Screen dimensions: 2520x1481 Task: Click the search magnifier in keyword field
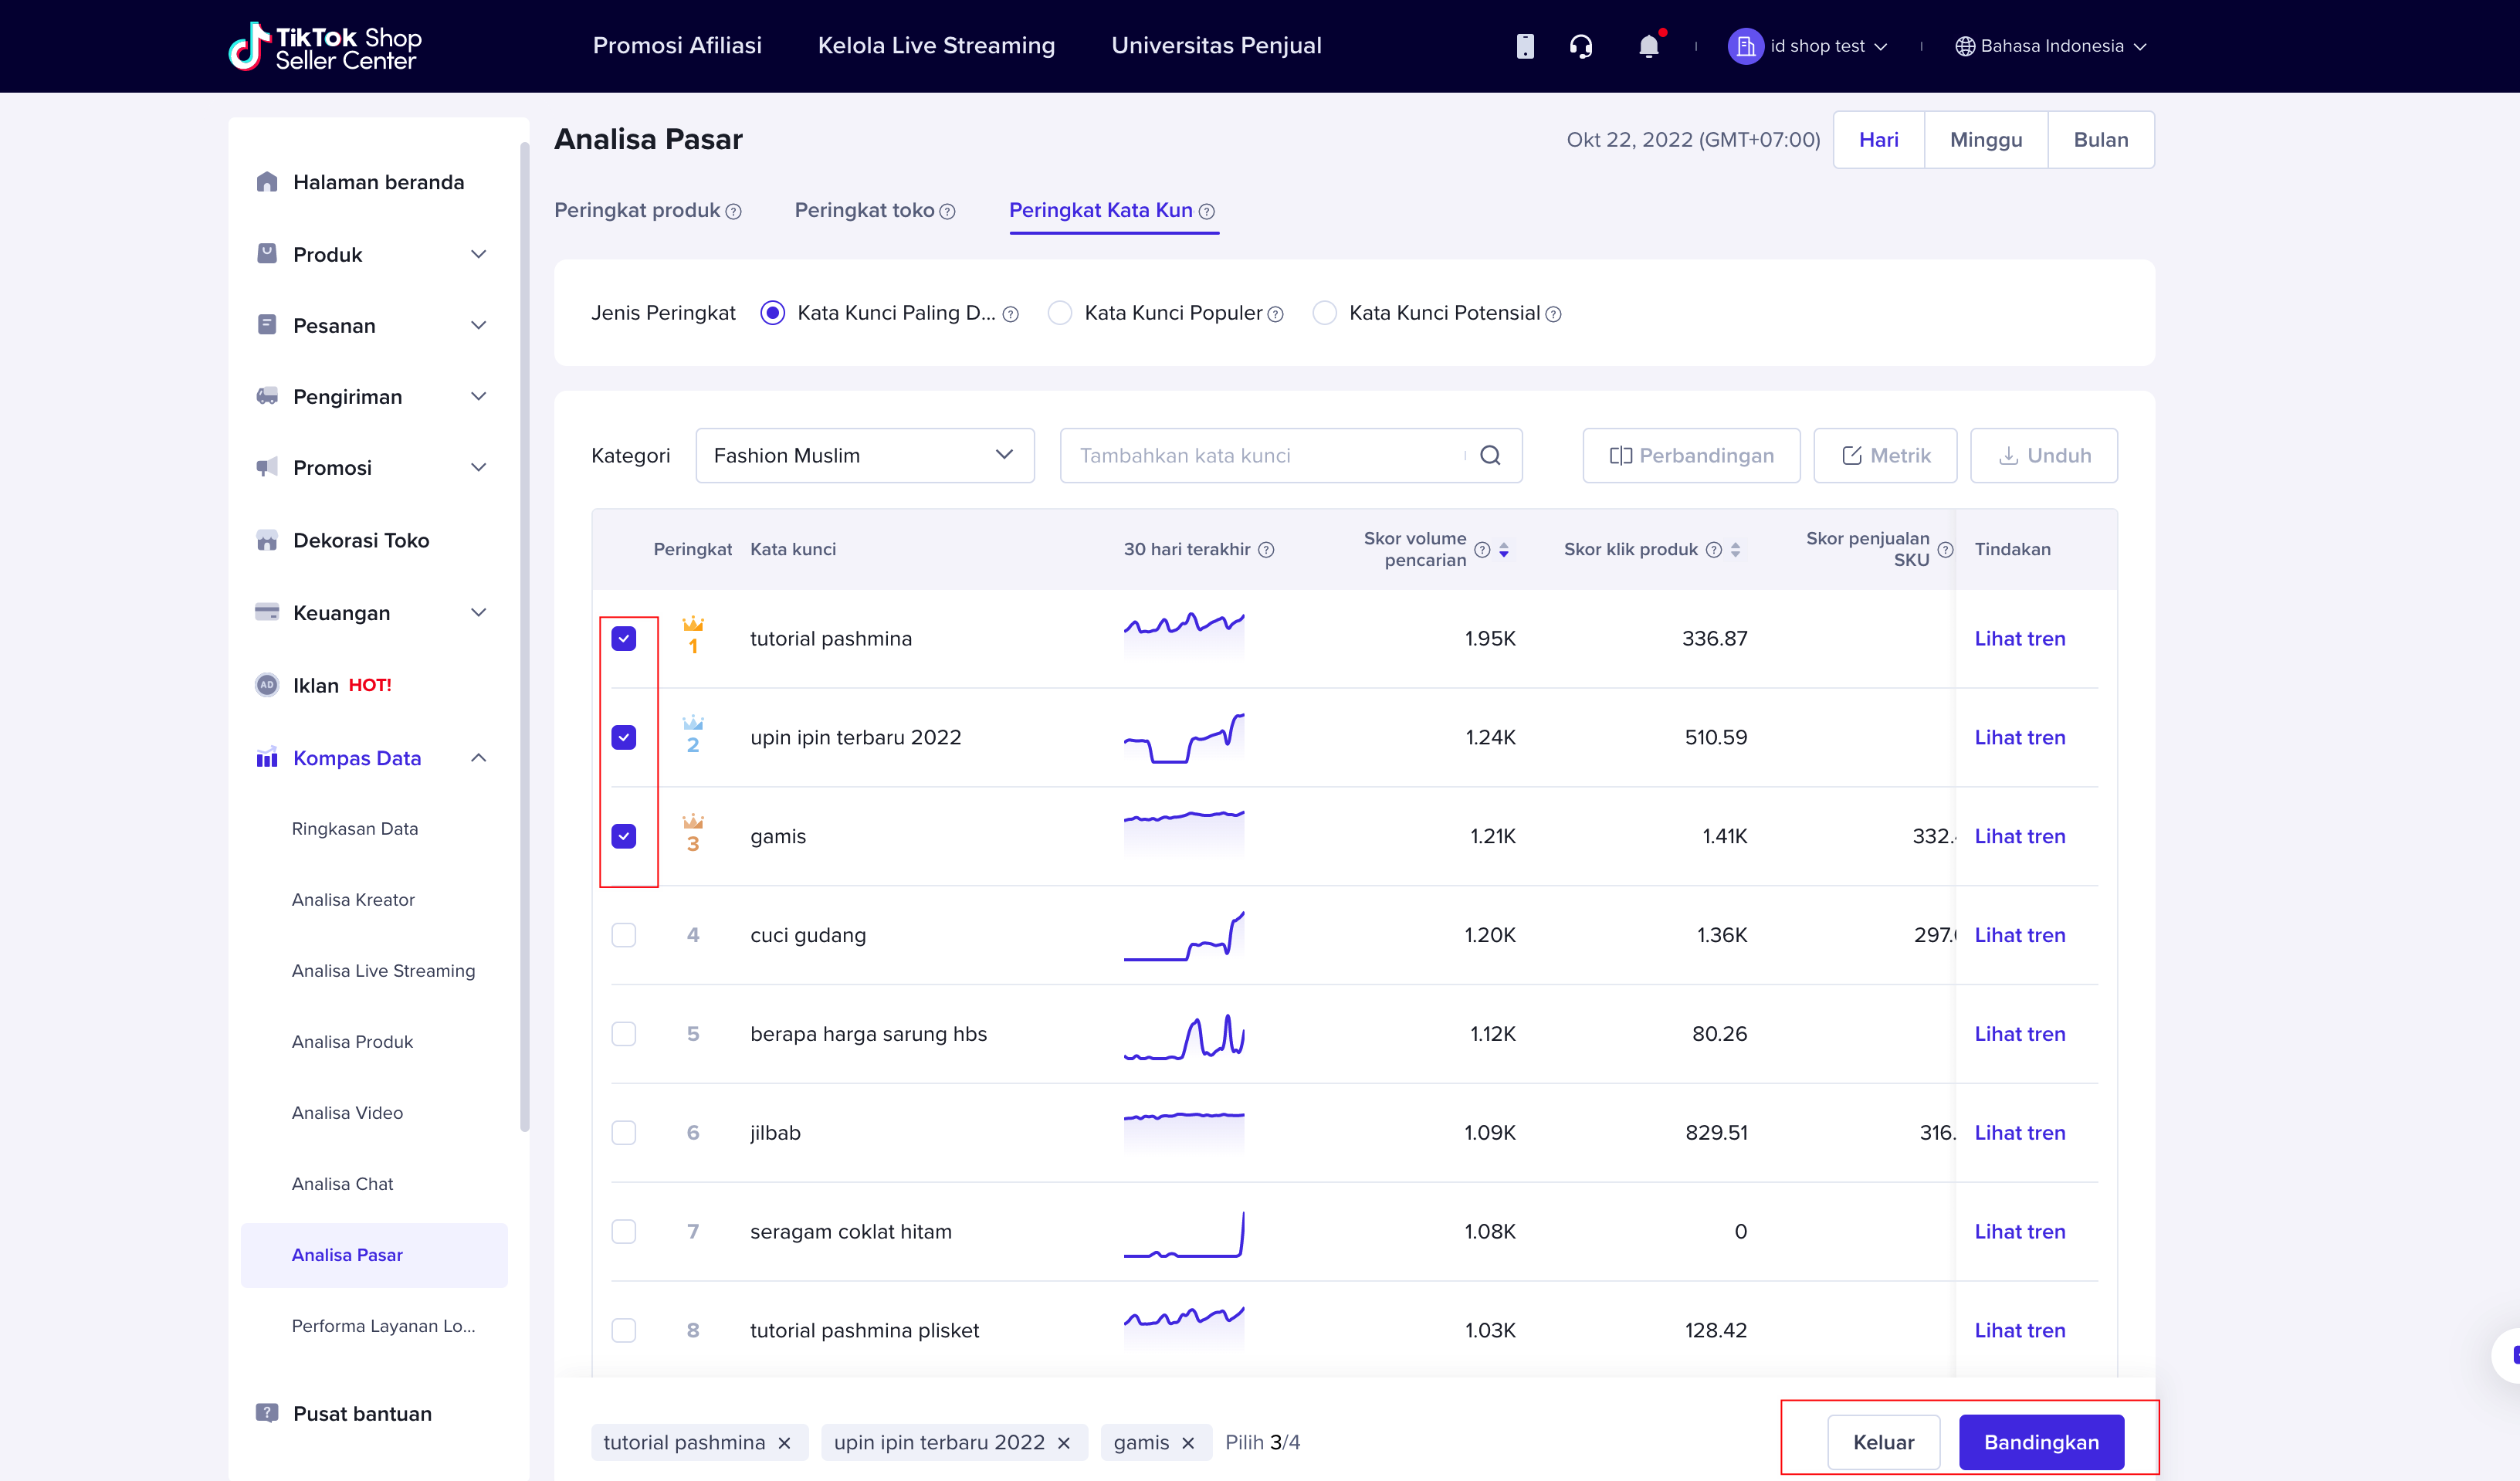click(1490, 456)
